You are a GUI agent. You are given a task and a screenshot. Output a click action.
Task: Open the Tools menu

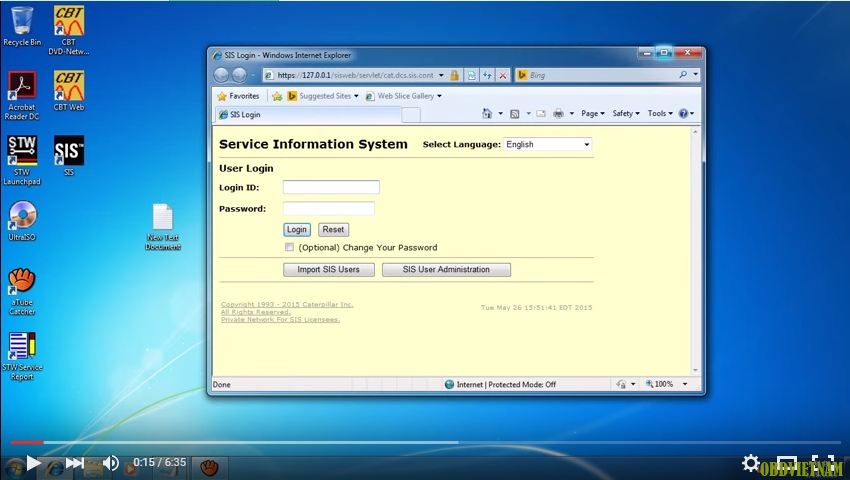pyautogui.click(x=660, y=114)
